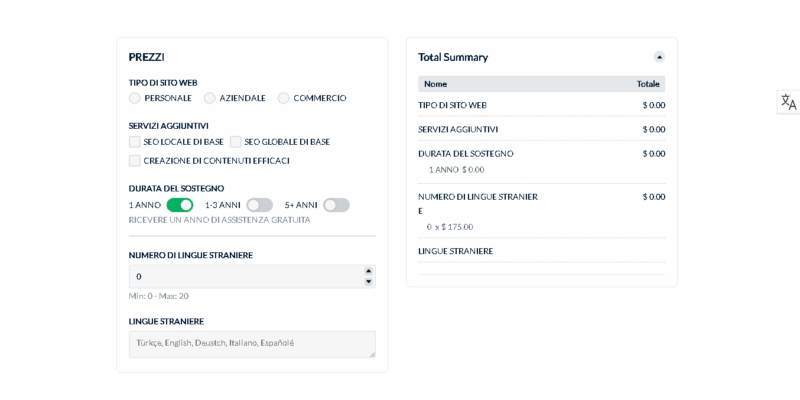
Task: Click the '0 x $ 175.00' summary detail
Action: pos(449,227)
